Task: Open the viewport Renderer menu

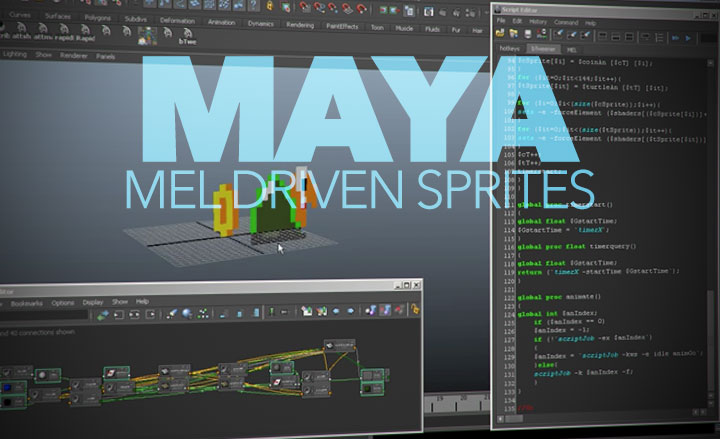Action: 73,56
